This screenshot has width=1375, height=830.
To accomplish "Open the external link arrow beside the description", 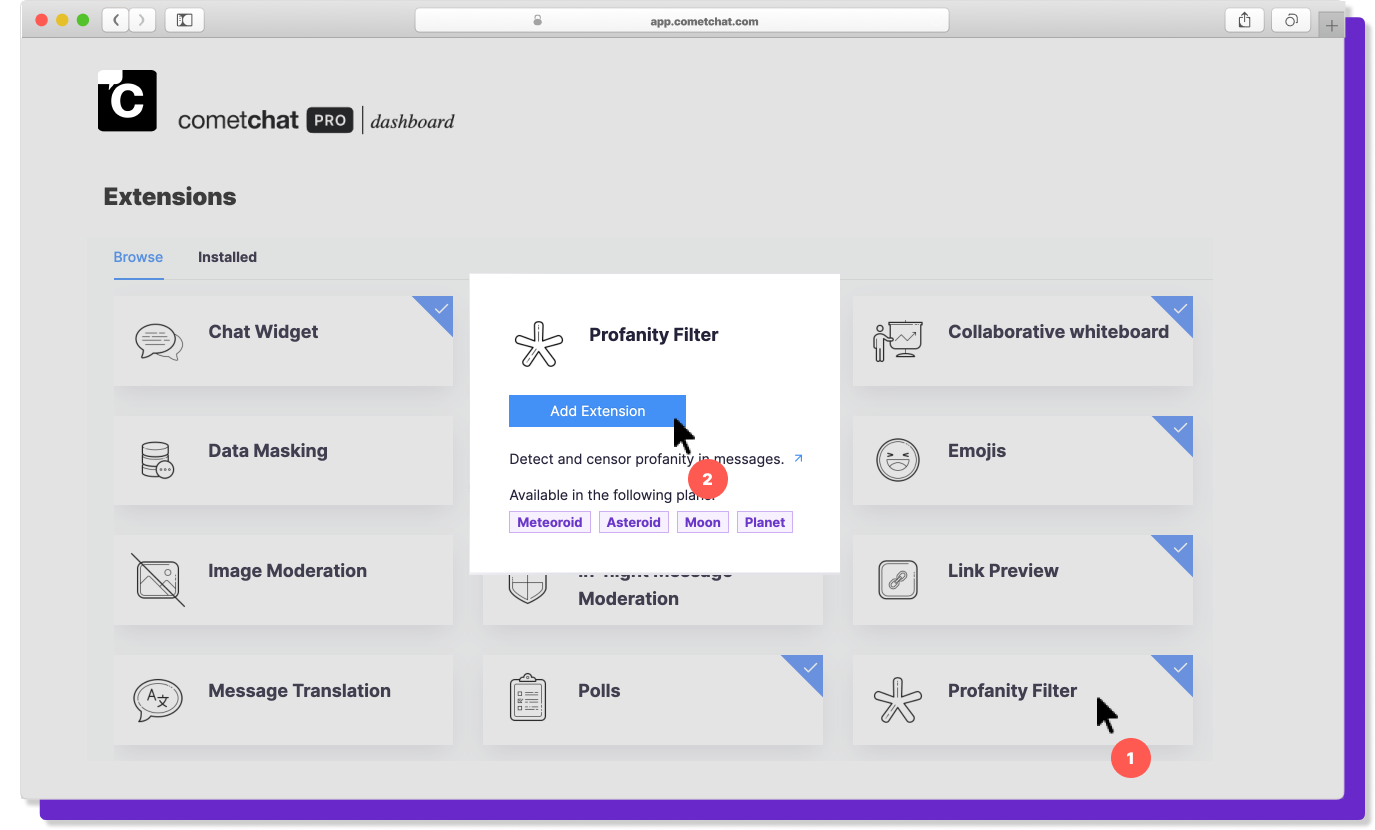I will (x=798, y=459).
